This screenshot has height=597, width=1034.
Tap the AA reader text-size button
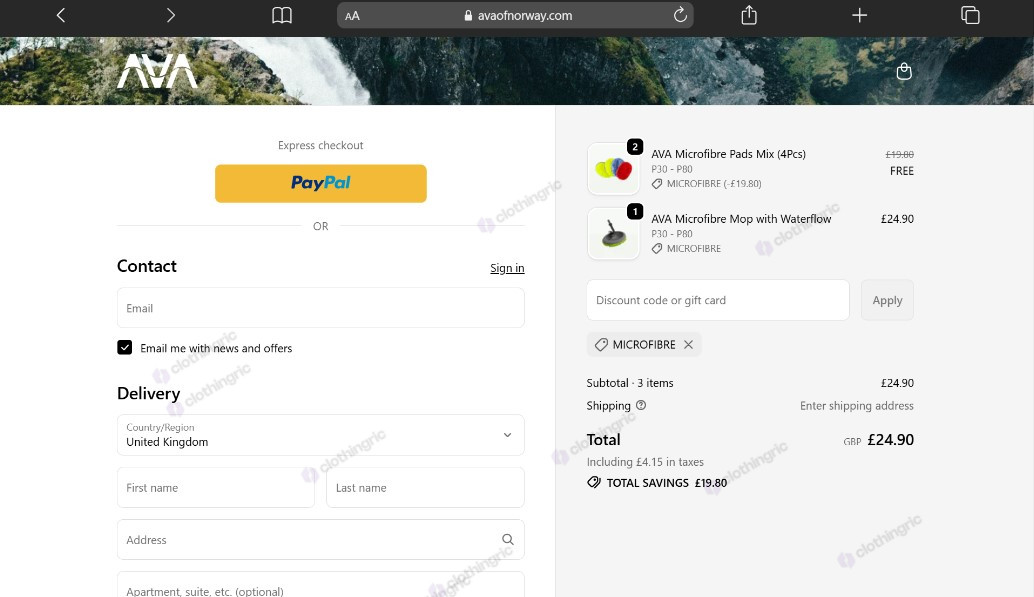click(352, 16)
